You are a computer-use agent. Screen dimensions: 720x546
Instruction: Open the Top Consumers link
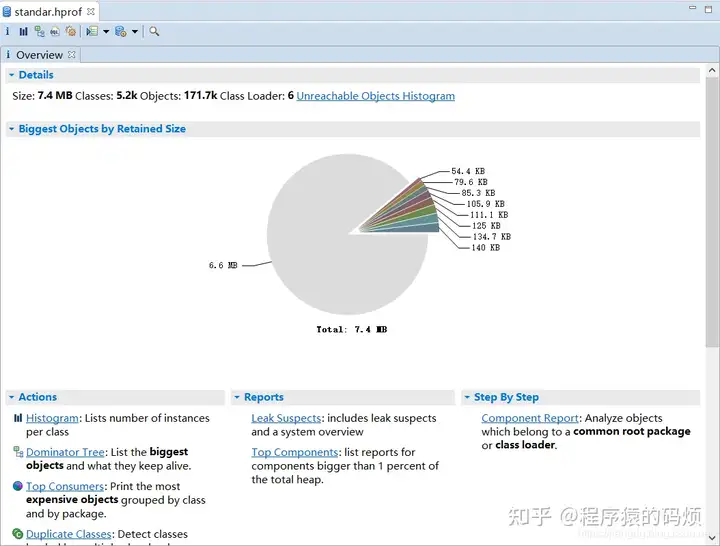coord(65,486)
